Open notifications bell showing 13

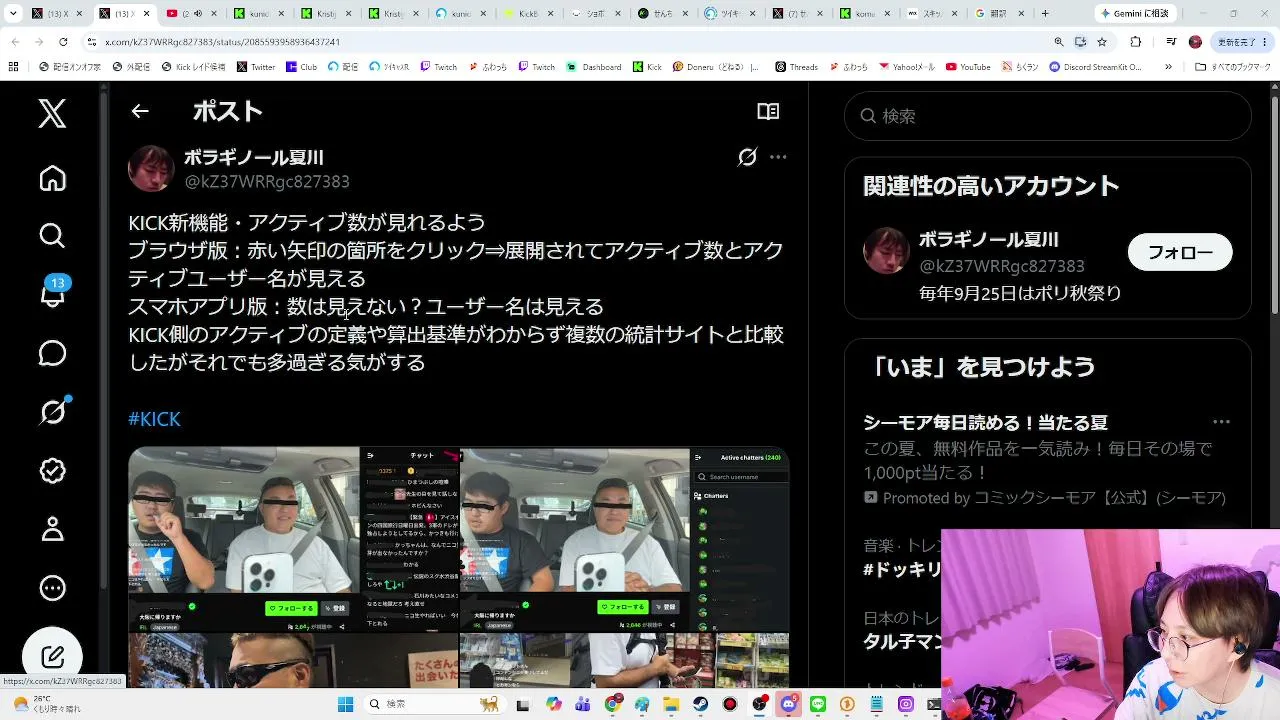52,294
